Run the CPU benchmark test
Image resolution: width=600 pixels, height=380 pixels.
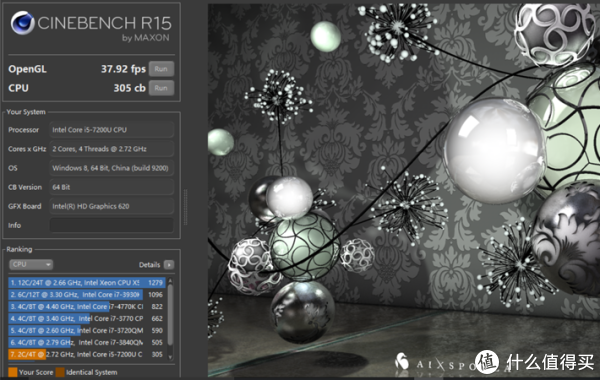click(161, 88)
